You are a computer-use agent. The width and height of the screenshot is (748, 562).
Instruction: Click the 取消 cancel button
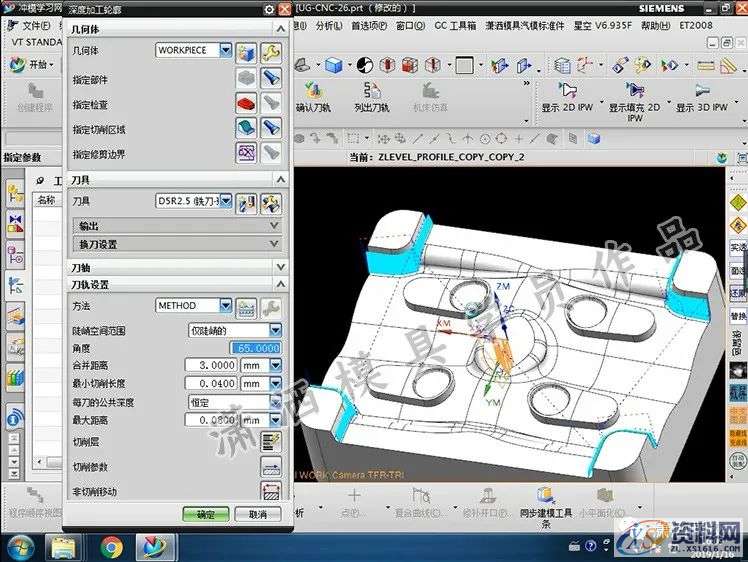click(x=257, y=514)
